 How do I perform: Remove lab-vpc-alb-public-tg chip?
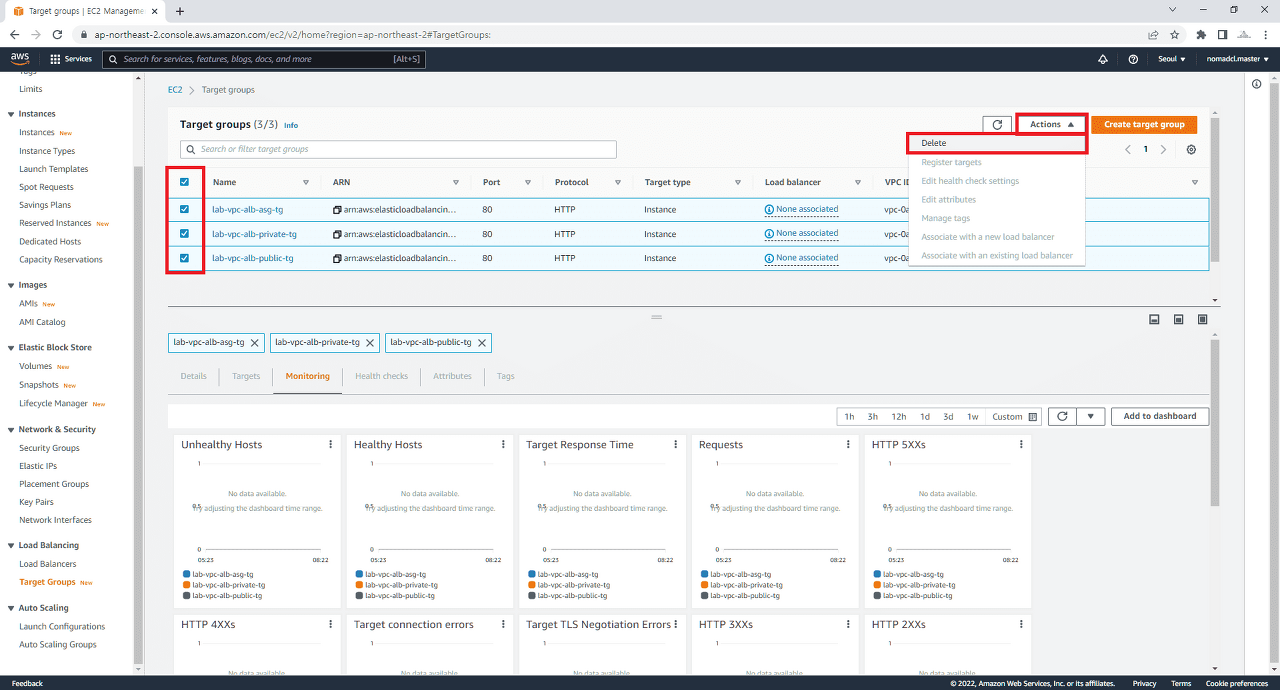(x=482, y=342)
